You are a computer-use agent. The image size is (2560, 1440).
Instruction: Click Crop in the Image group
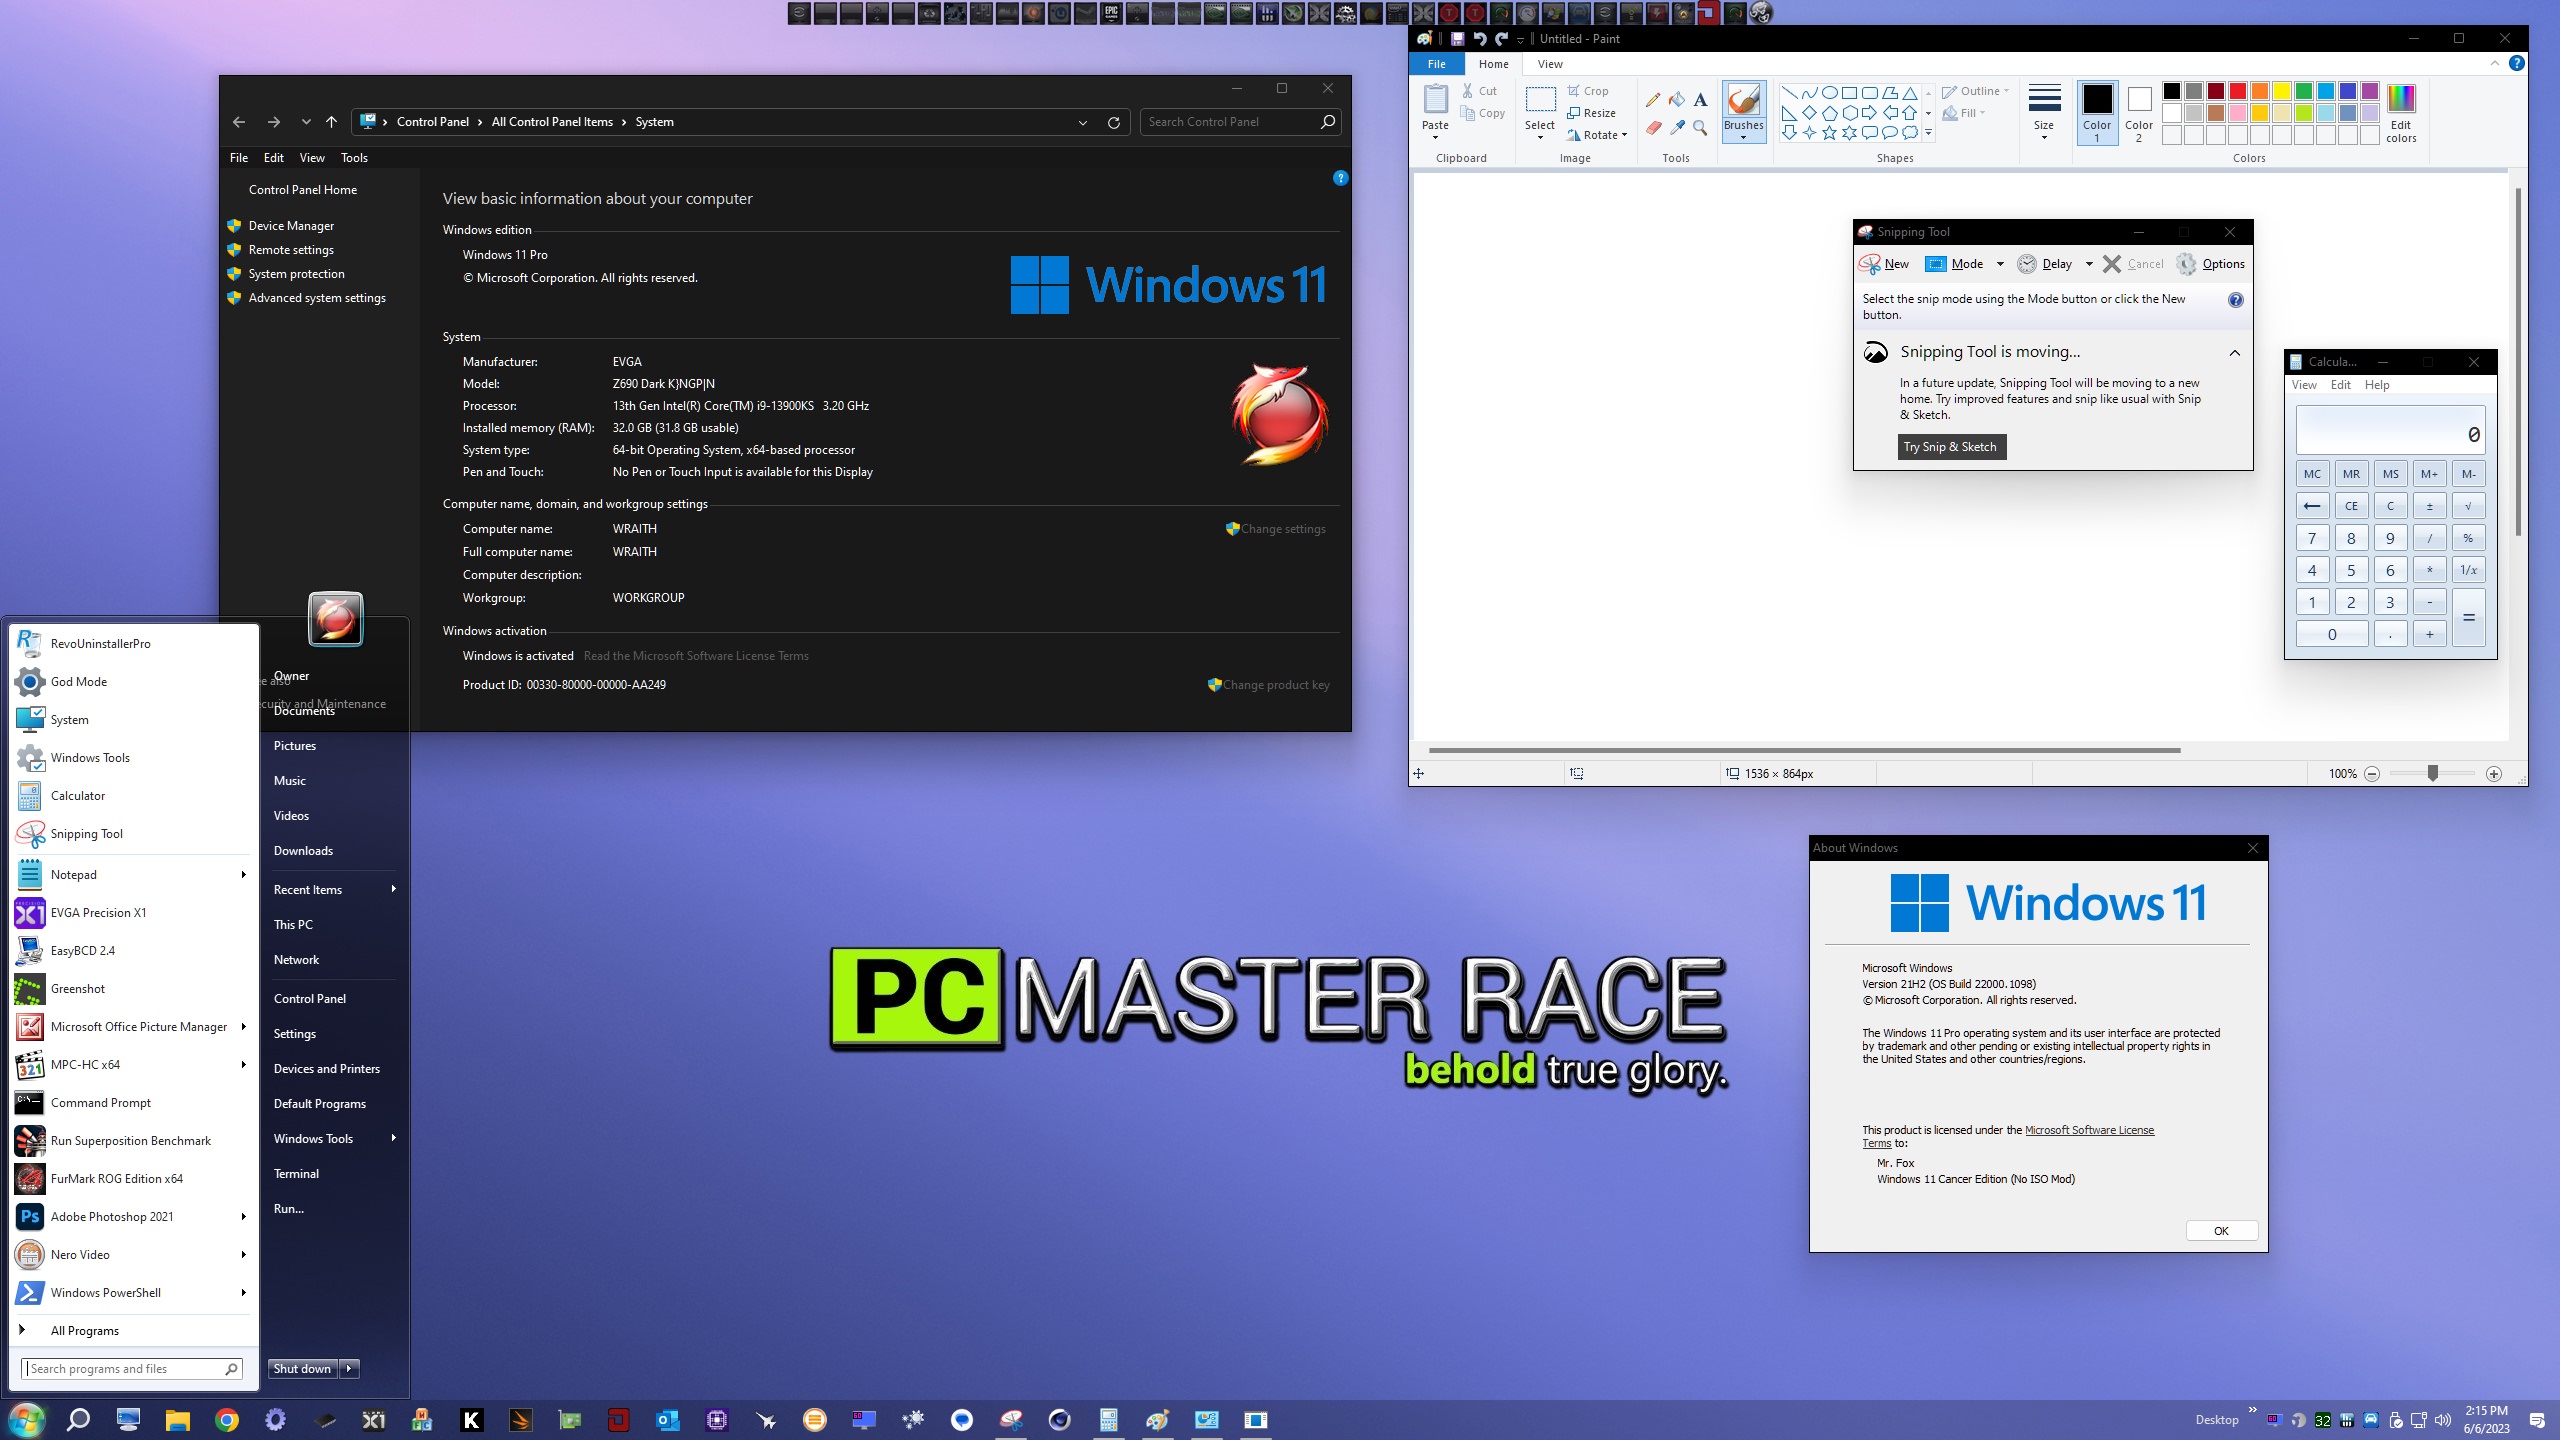point(1588,91)
